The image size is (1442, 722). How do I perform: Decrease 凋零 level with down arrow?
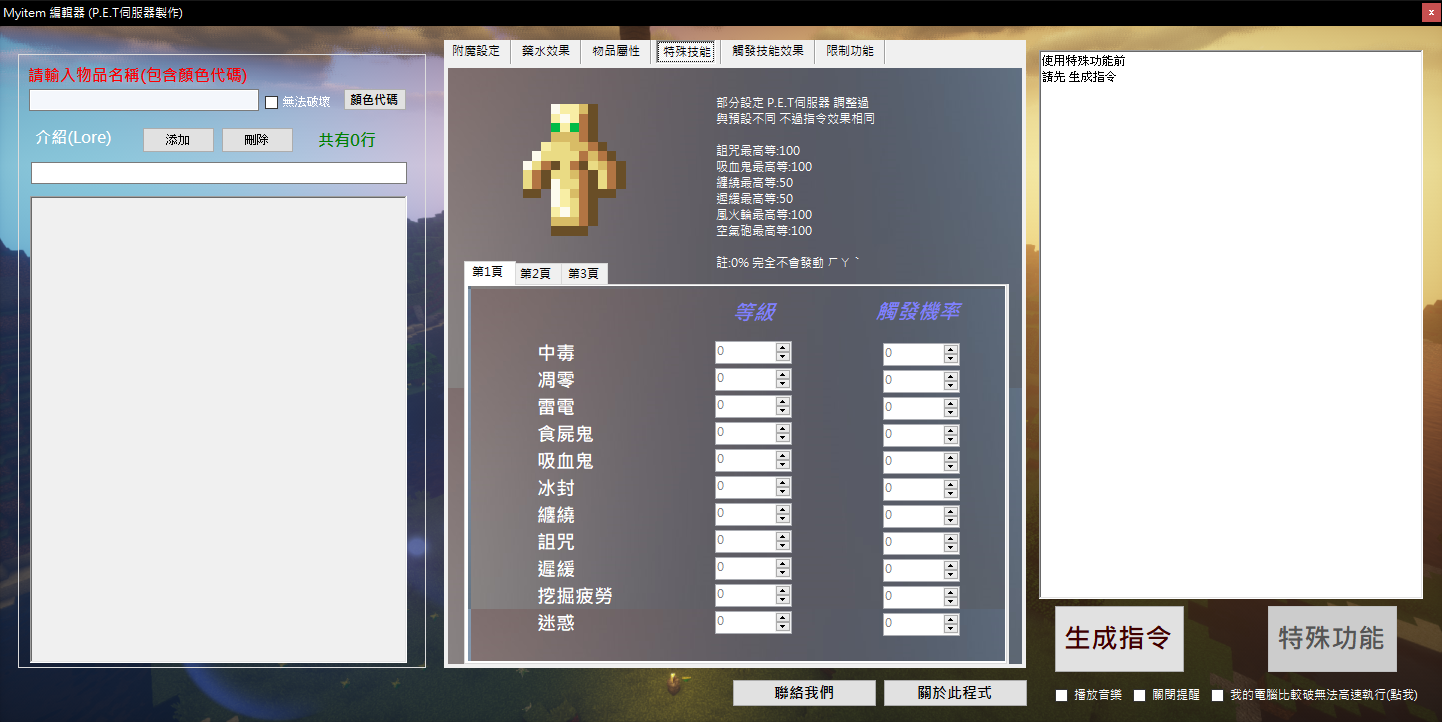[783, 385]
